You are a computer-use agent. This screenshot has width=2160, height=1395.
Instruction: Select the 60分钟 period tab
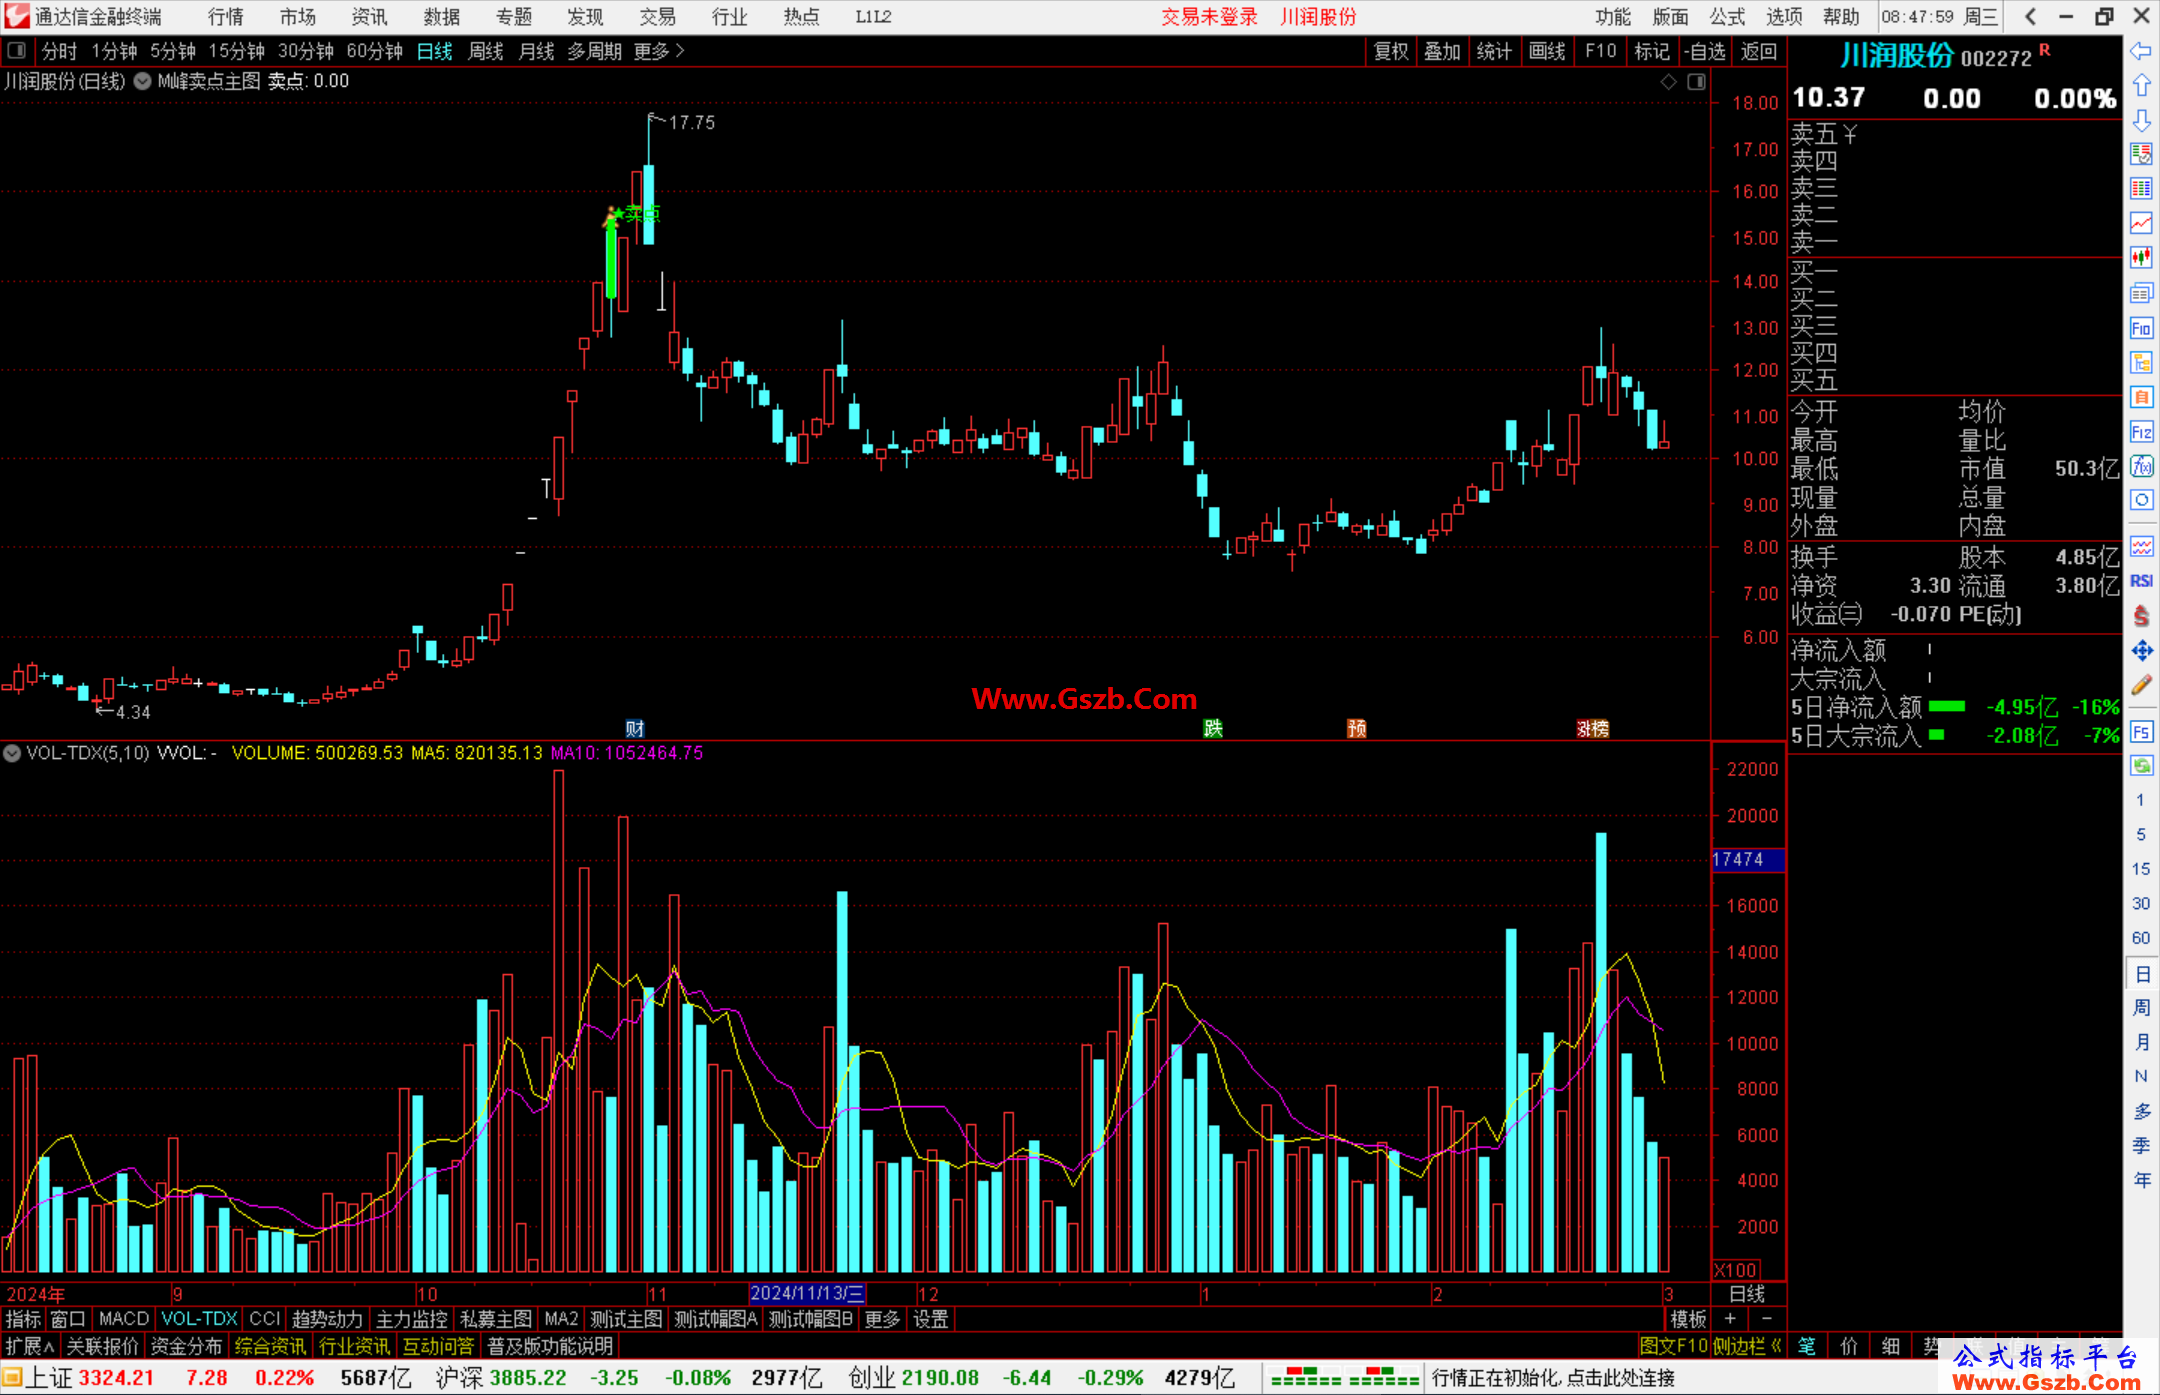tap(374, 51)
